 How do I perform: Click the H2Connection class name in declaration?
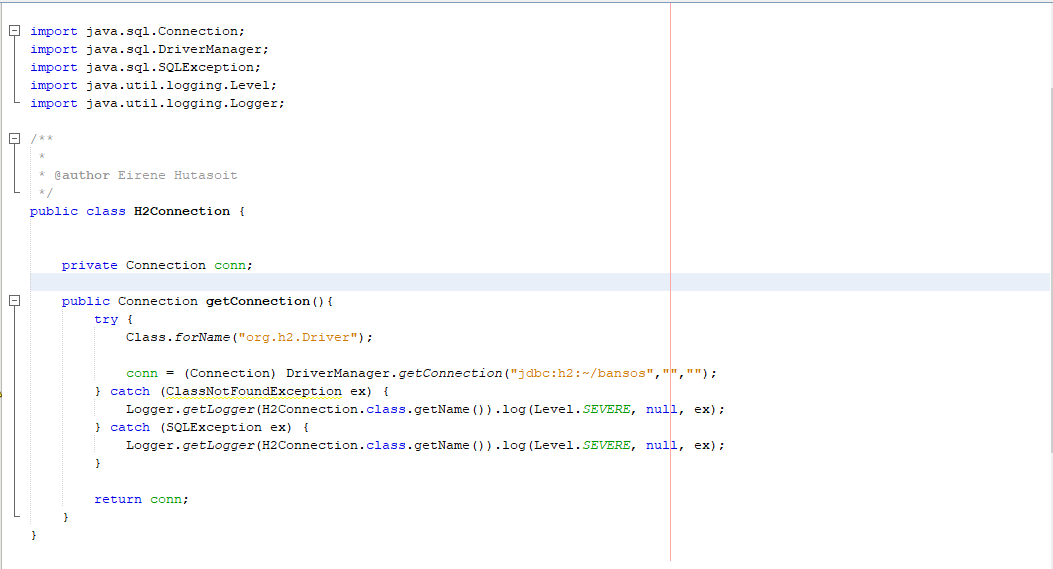(182, 211)
